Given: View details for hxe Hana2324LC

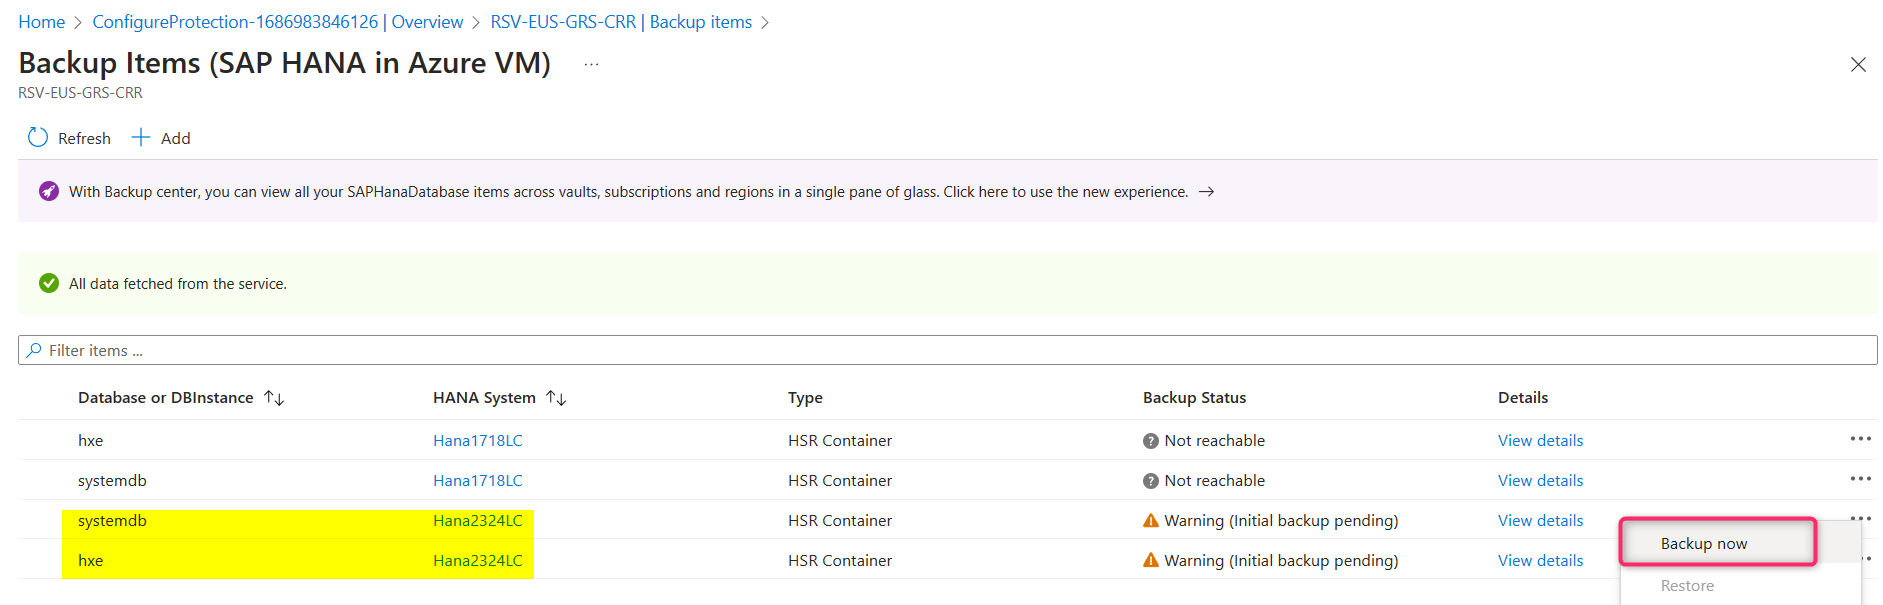Looking at the screenshot, I should pos(1540,561).
